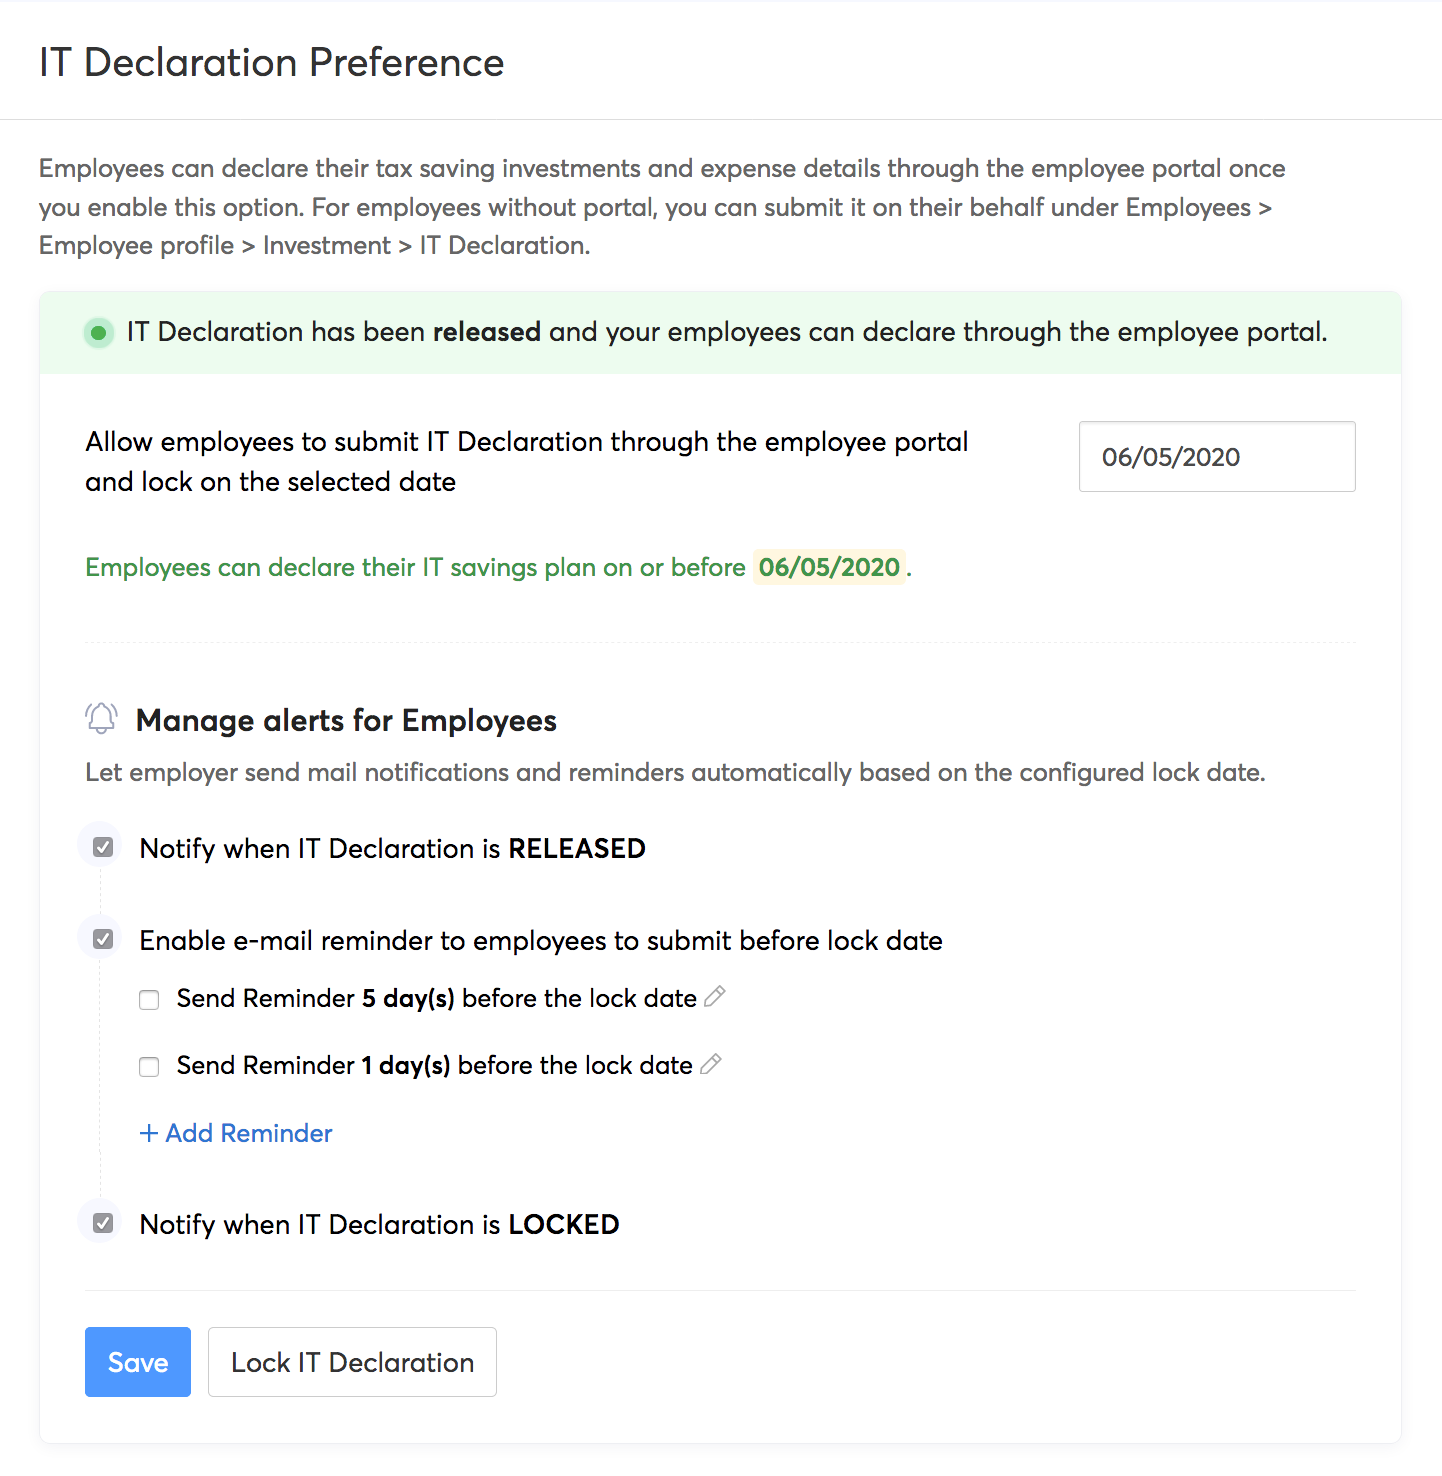Image resolution: width=1442 pixels, height=1476 pixels.
Task: Edit the 5 day(s) reminder with pencil icon
Action: (715, 996)
